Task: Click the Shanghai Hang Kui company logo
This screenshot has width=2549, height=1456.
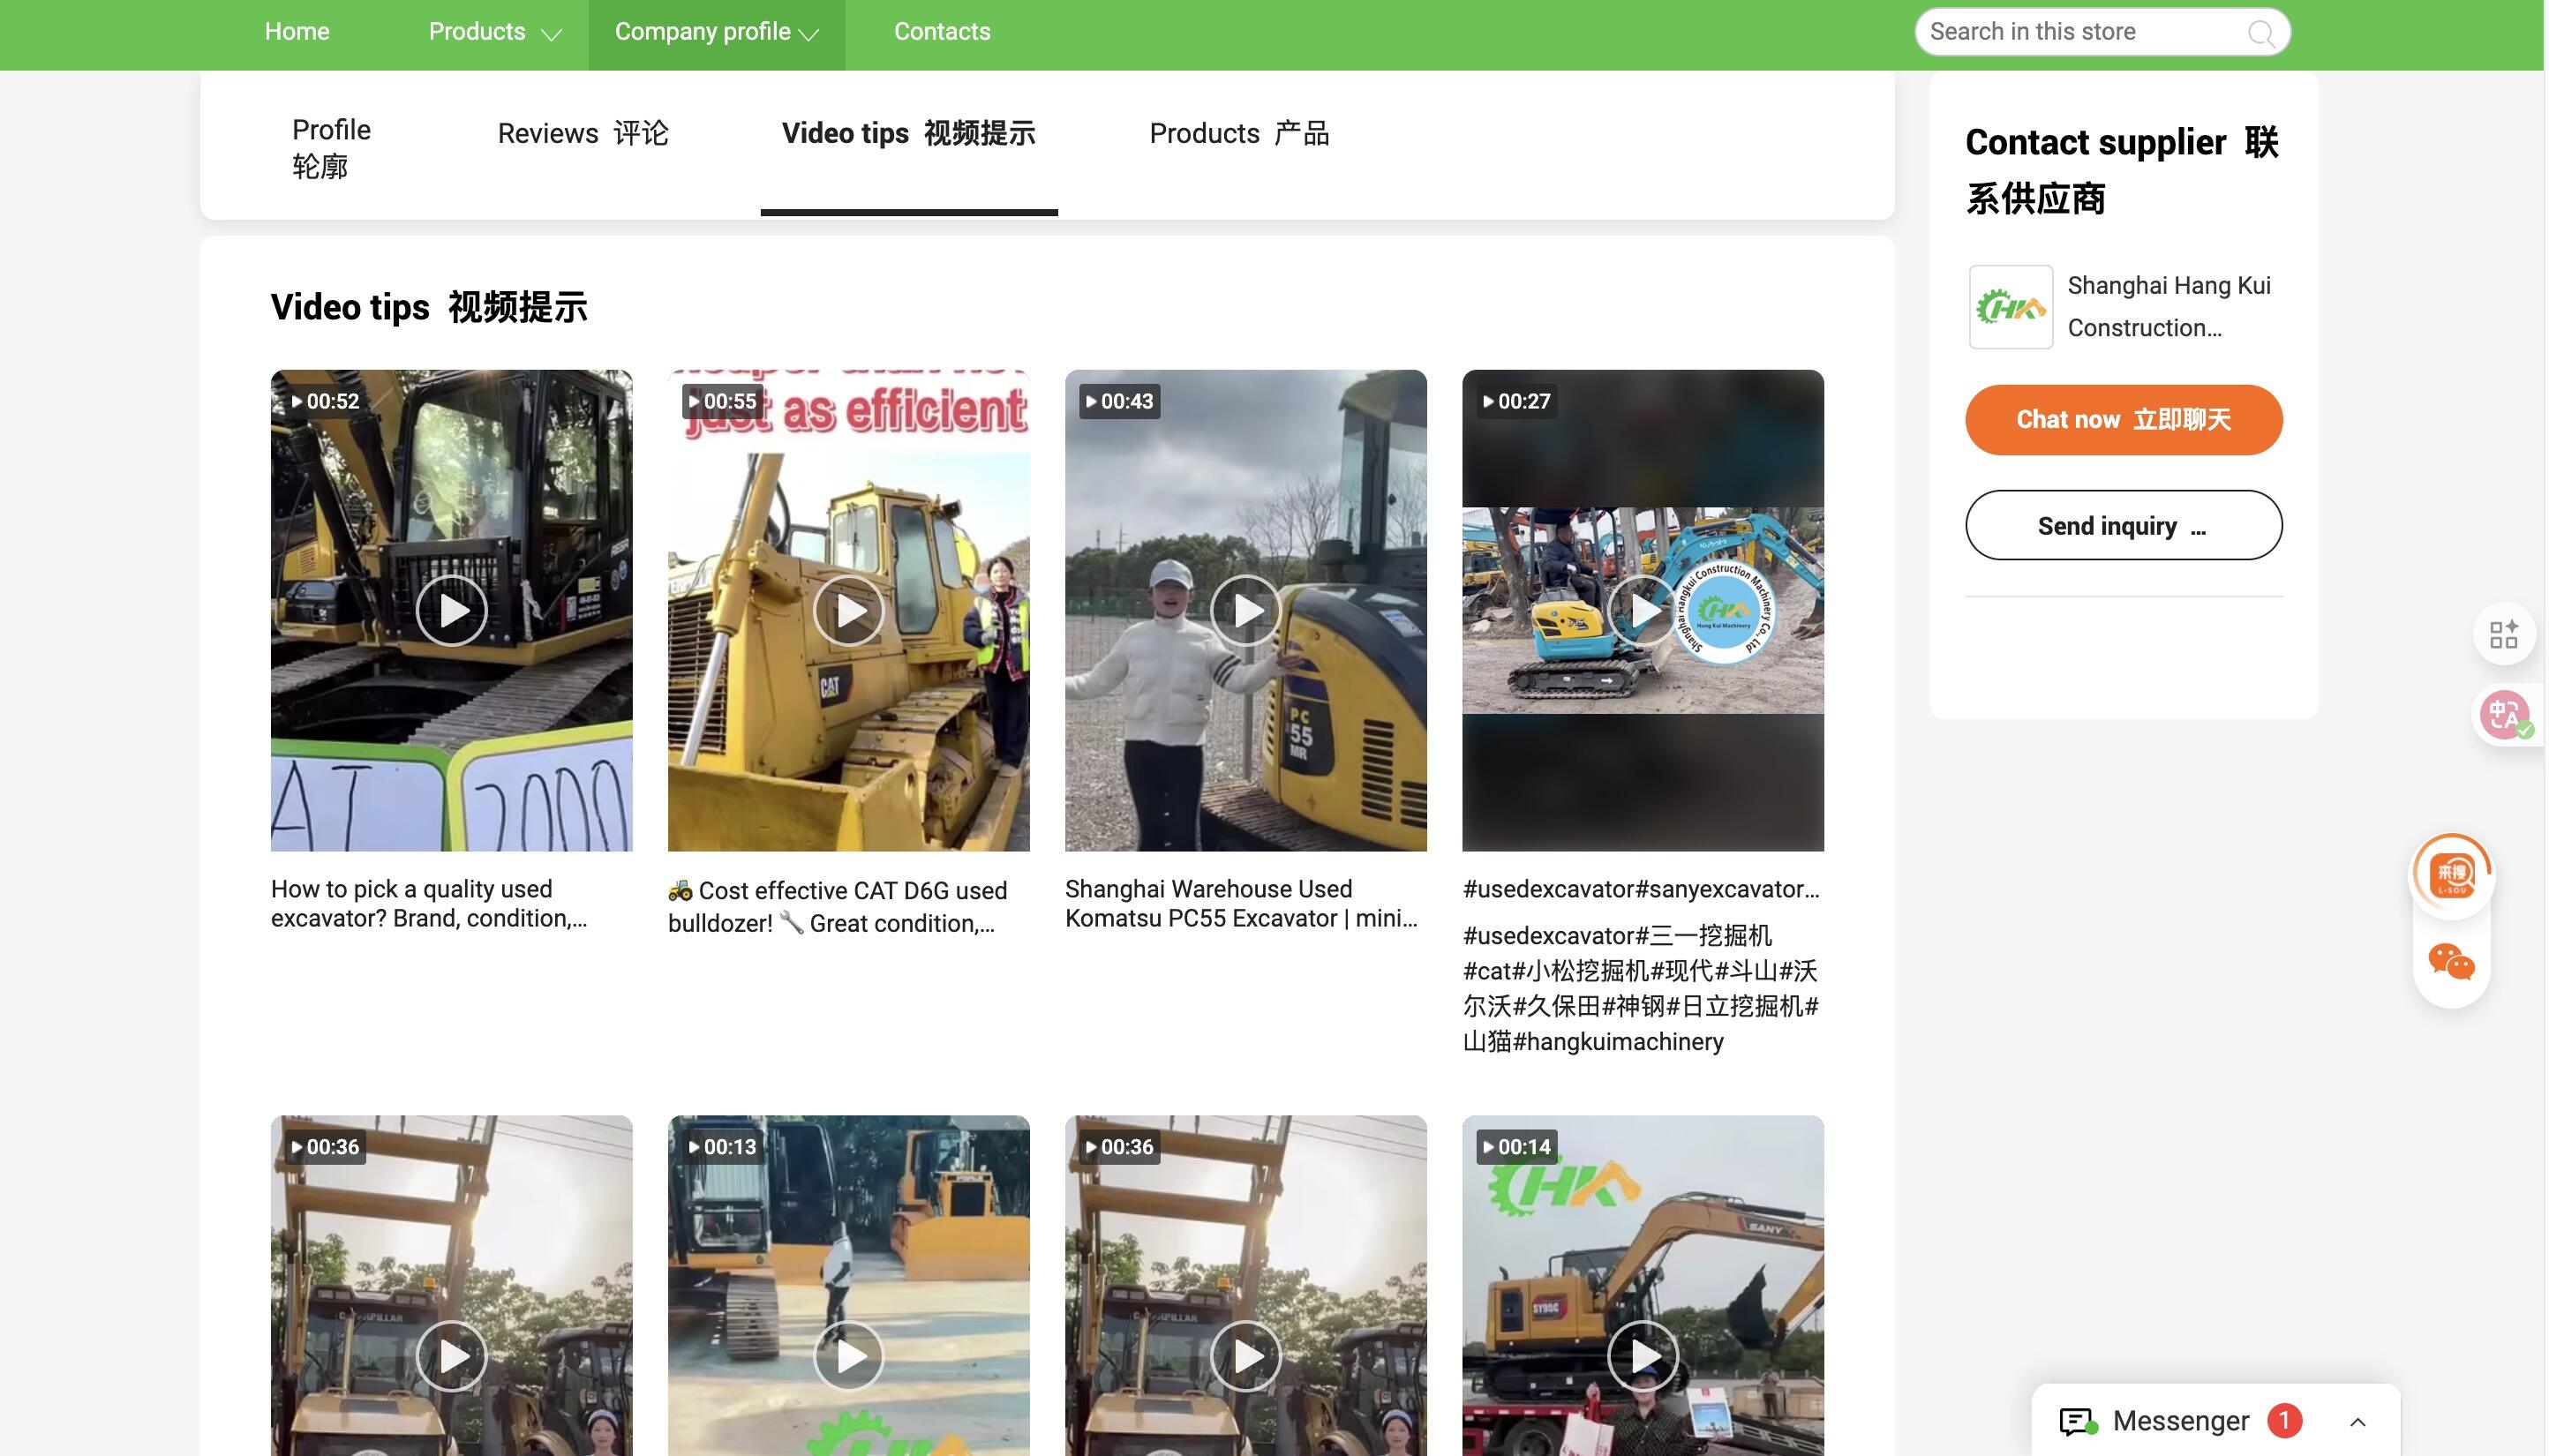Action: pyautogui.click(x=2010, y=307)
